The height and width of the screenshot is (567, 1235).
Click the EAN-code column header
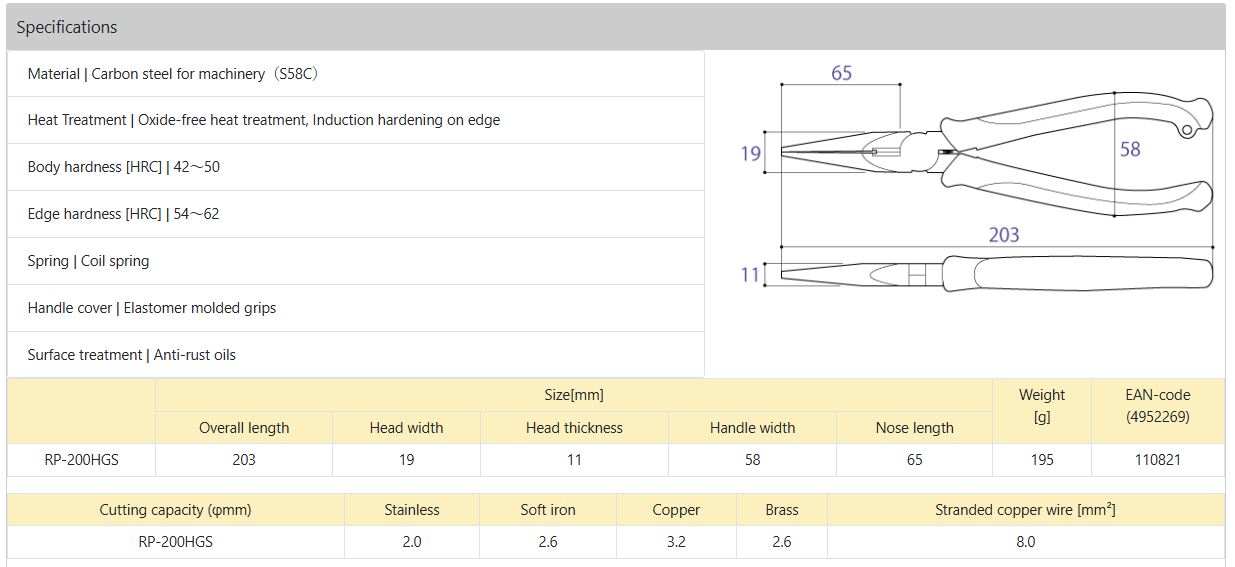(x=1158, y=406)
